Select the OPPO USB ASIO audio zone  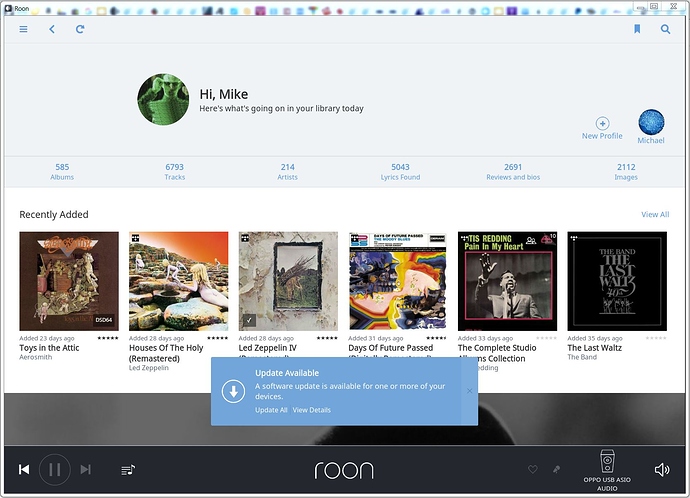coord(607,470)
